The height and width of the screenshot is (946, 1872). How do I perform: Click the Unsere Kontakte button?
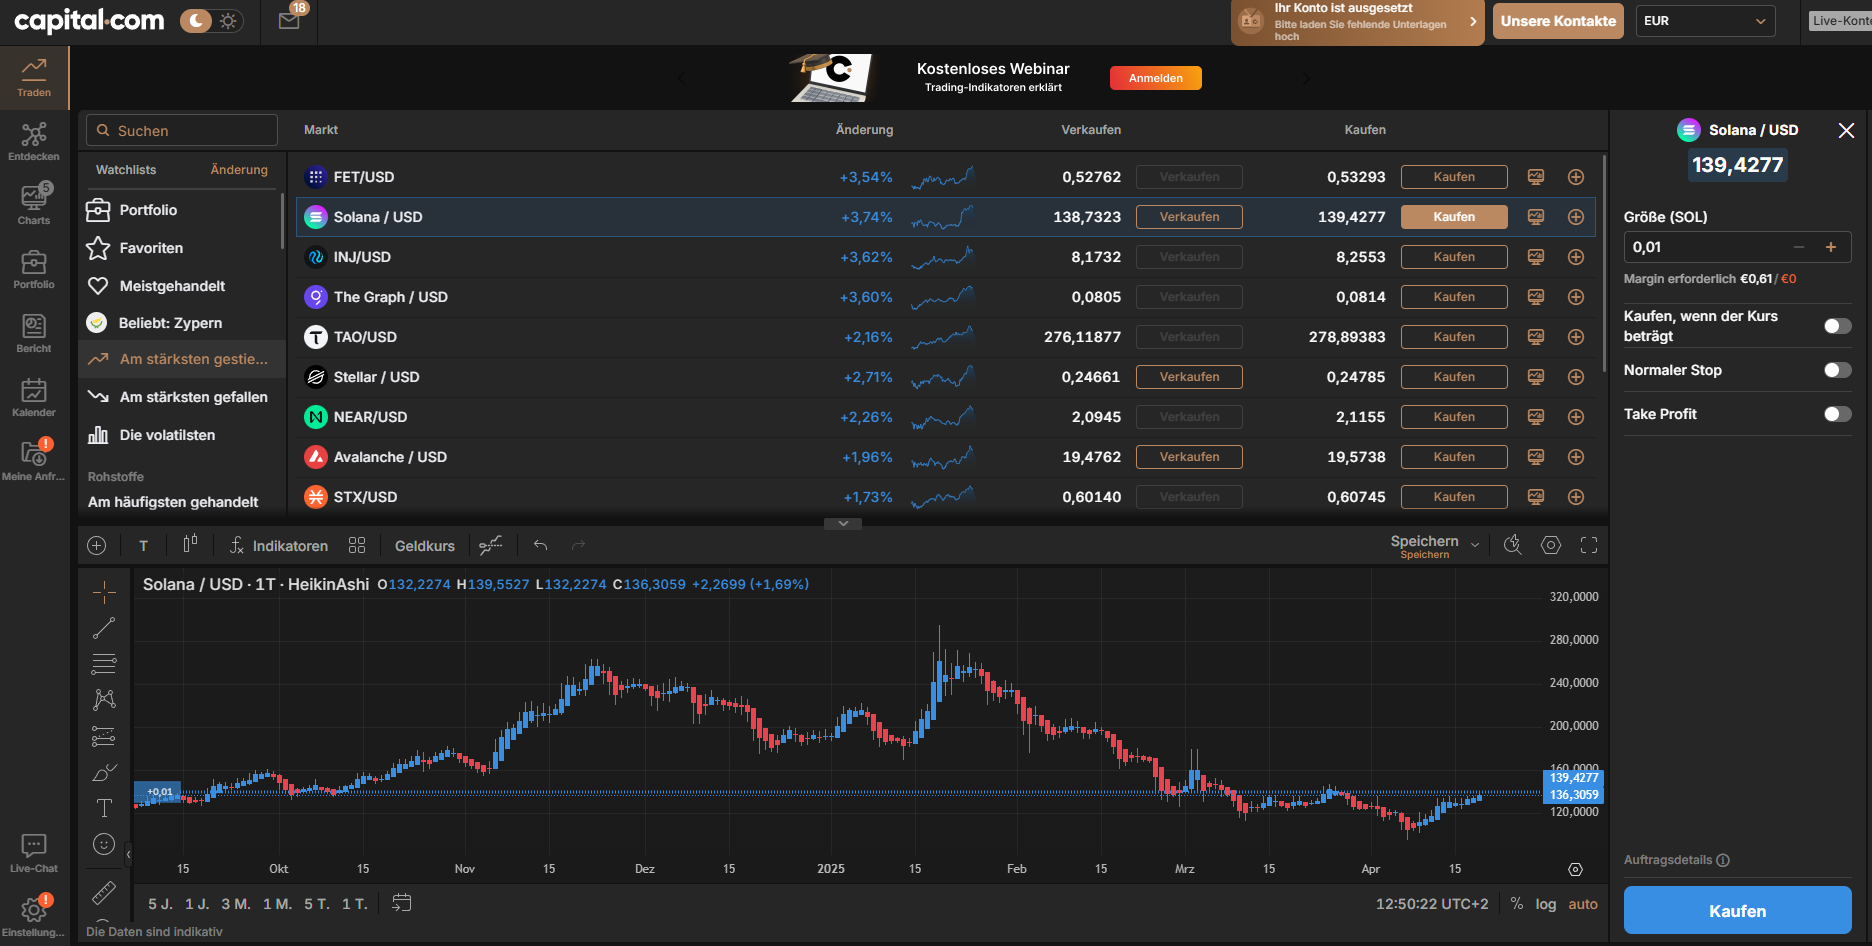(1558, 21)
